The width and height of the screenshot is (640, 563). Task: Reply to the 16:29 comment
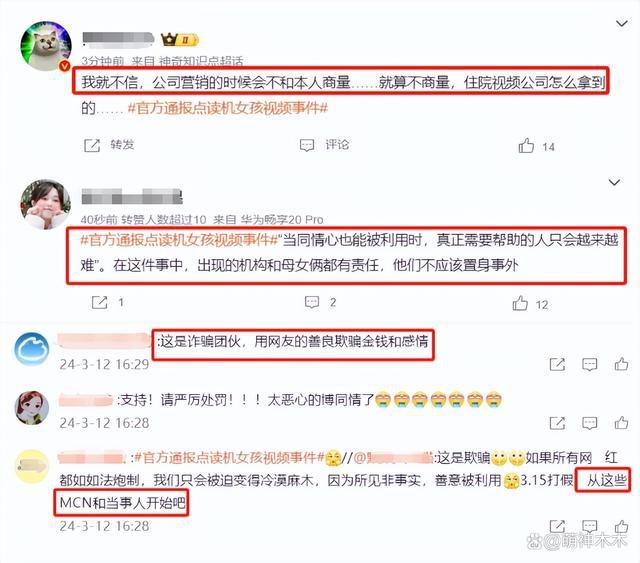point(589,364)
